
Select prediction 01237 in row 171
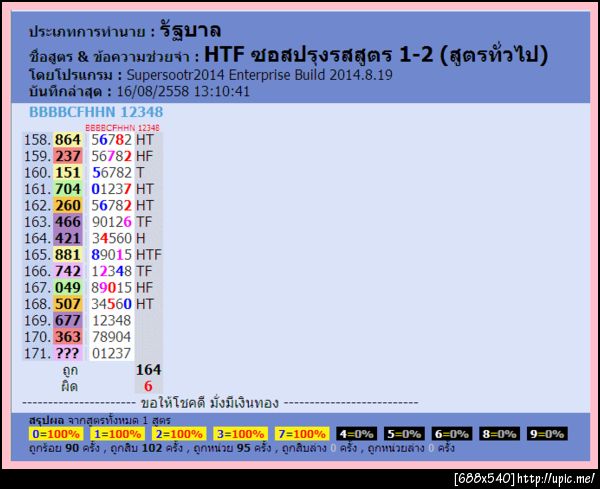(x=111, y=354)
